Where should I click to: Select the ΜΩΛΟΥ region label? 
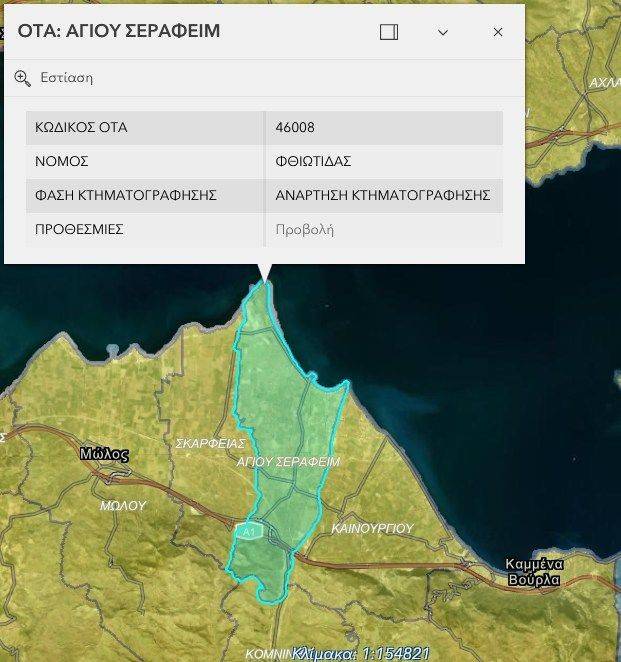coord(123,506)
